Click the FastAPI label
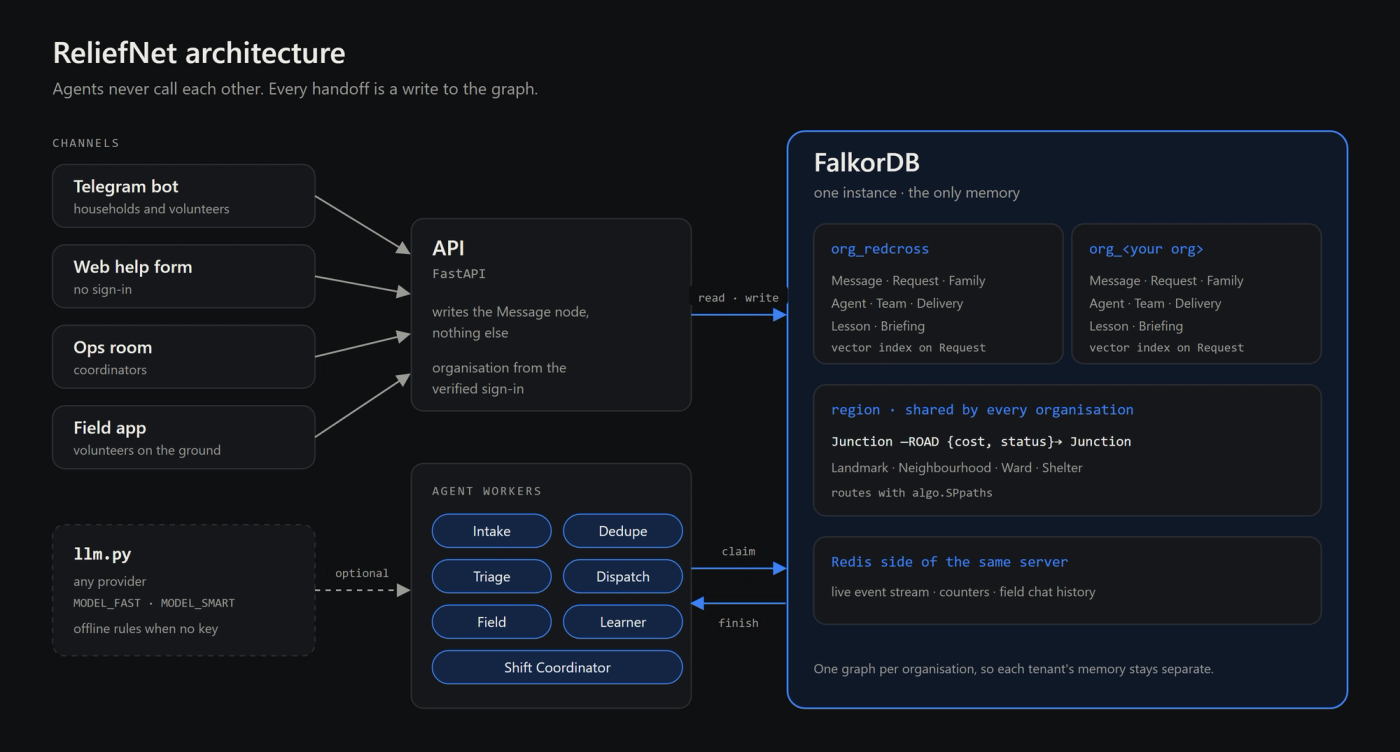Viewport: 1400px width, 752px height. [459, 273]
